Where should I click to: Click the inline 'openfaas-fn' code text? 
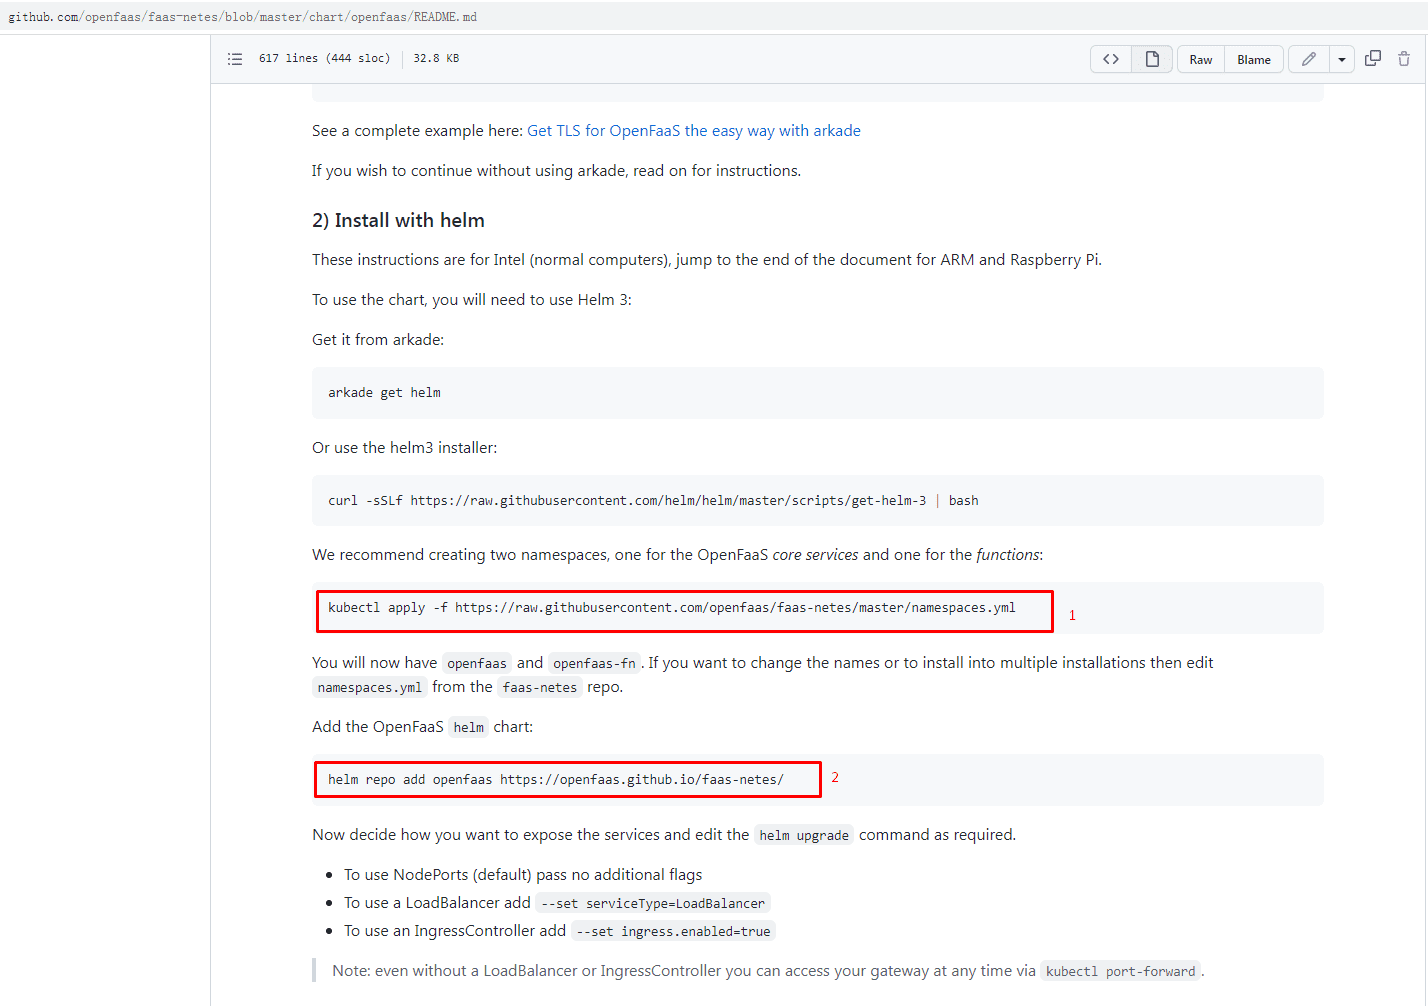[594, 663]
